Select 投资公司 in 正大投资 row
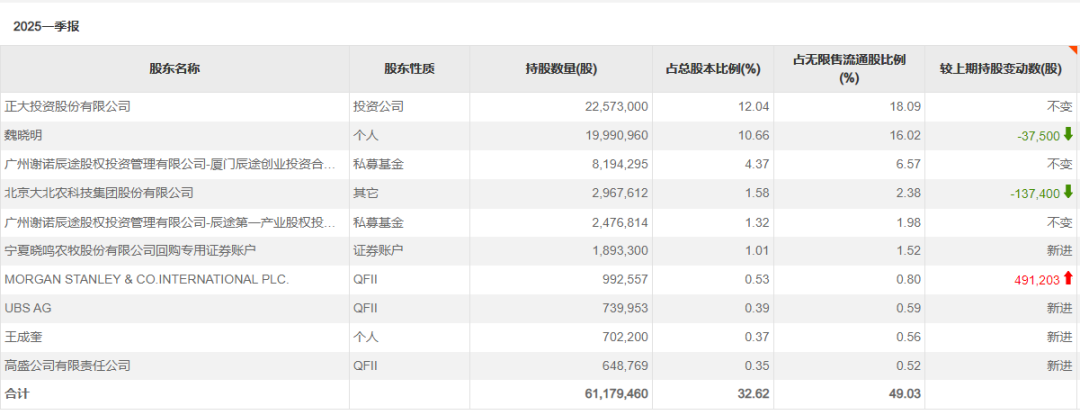This screenshot has width=1080, height=415. click(x=378, y=107)
